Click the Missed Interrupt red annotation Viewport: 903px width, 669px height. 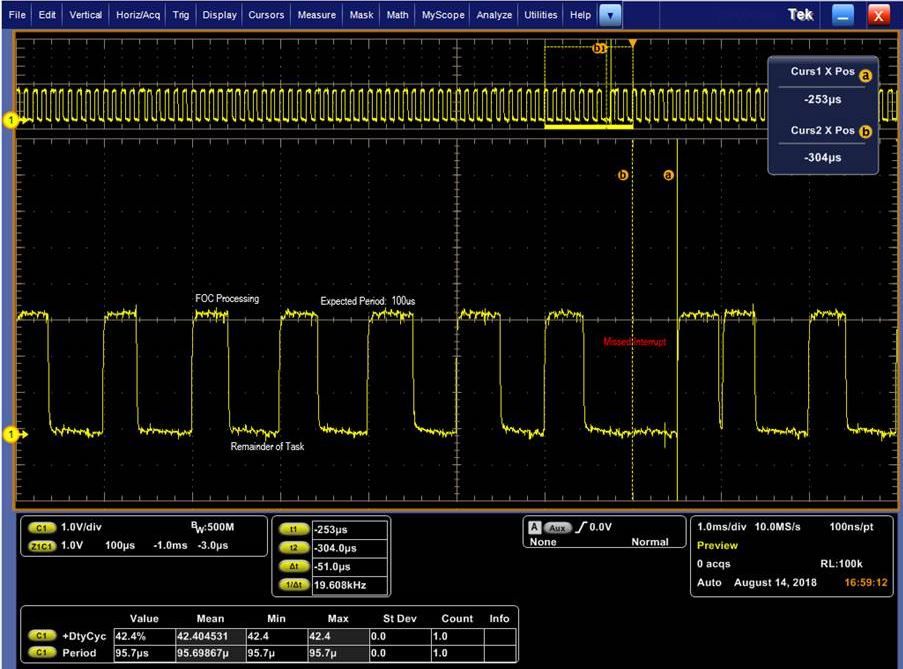coord(635,342)
